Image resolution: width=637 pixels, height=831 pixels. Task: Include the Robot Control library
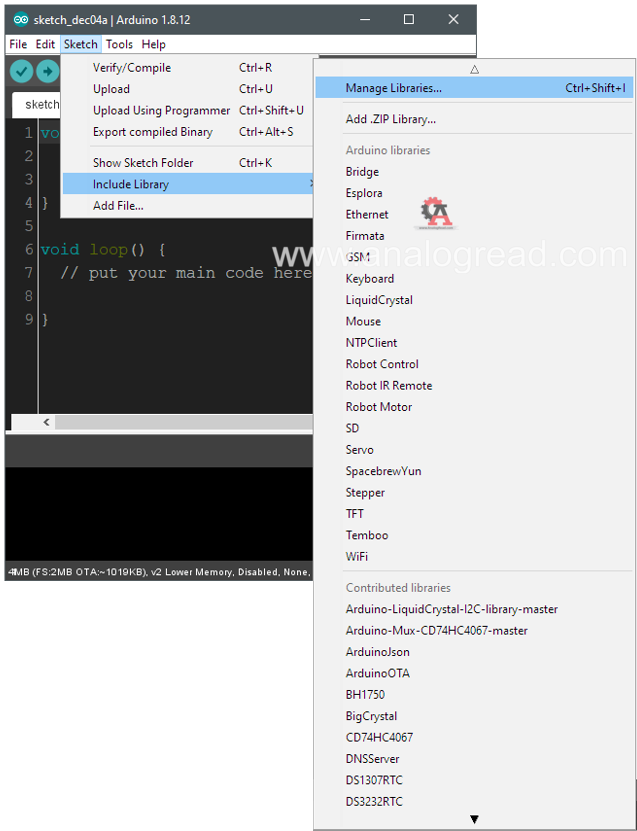point(474,364)
